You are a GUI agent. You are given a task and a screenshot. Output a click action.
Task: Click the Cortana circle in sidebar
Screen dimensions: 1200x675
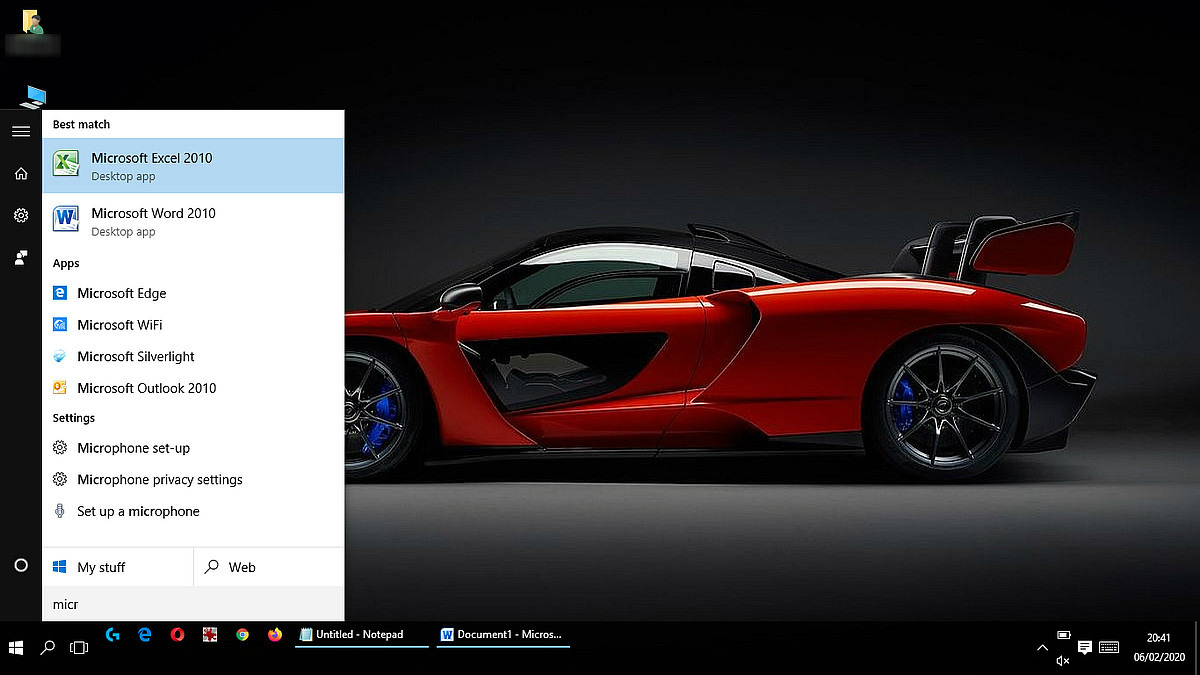[x=21, y=565]
